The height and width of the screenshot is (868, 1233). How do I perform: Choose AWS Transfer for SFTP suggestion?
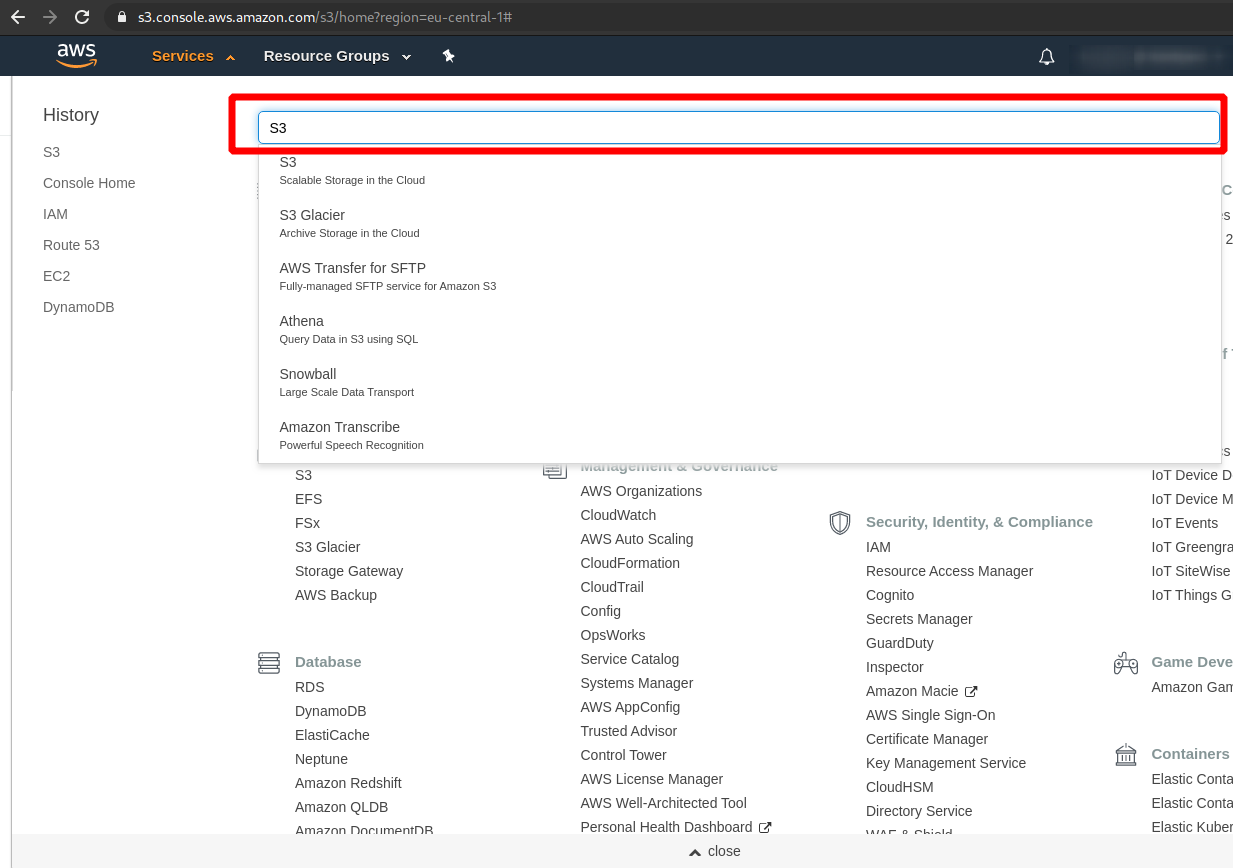click(739, 276)
